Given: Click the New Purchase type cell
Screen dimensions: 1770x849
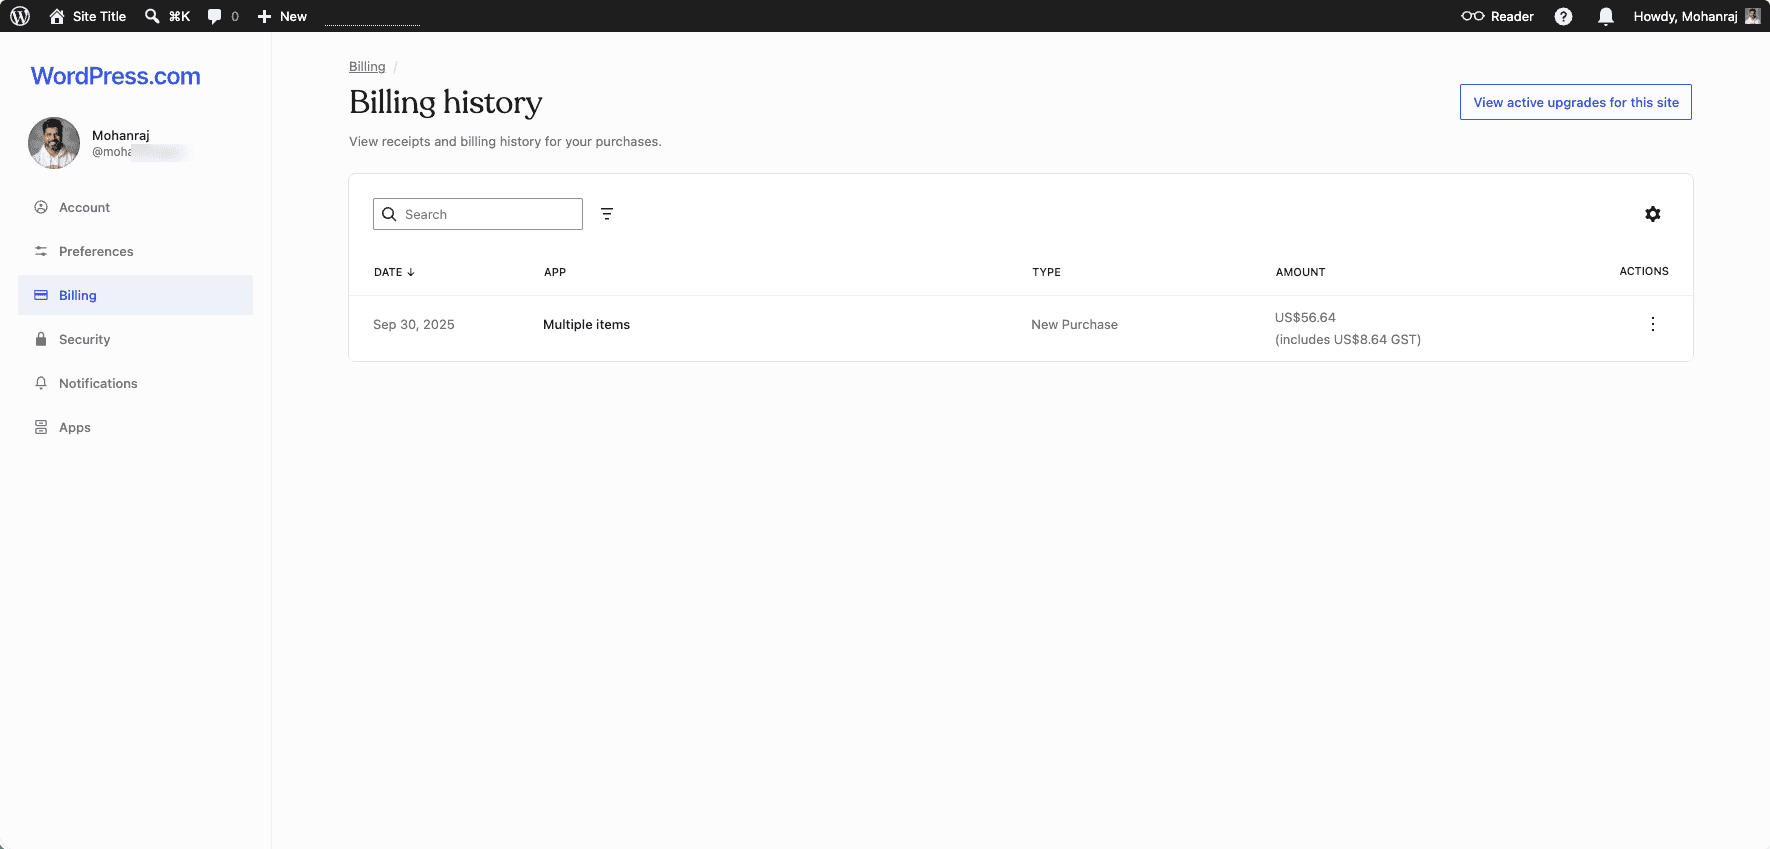Looking at the screenshot, I should tap(1074, 324).
